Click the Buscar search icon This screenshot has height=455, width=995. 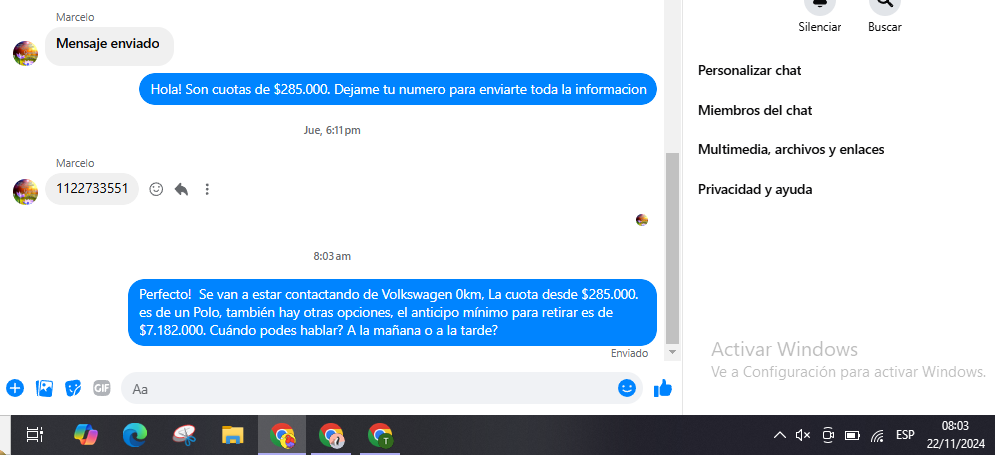coord(885,4)
